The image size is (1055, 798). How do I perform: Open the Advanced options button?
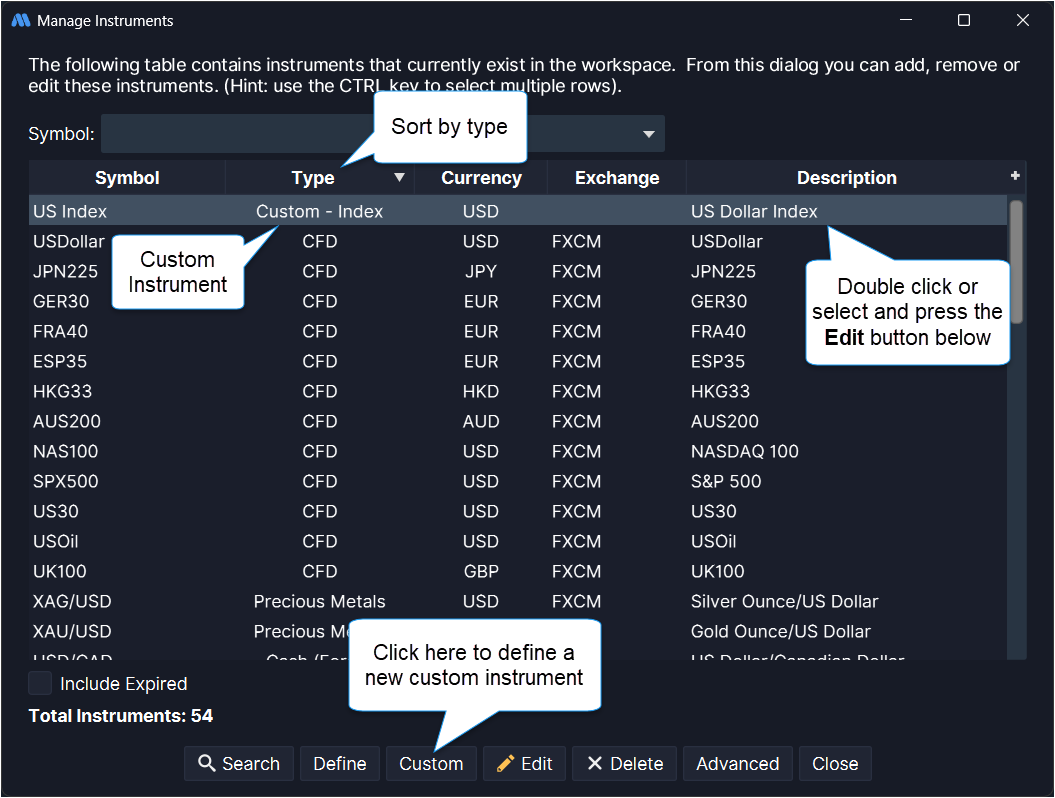click(737, 764)
